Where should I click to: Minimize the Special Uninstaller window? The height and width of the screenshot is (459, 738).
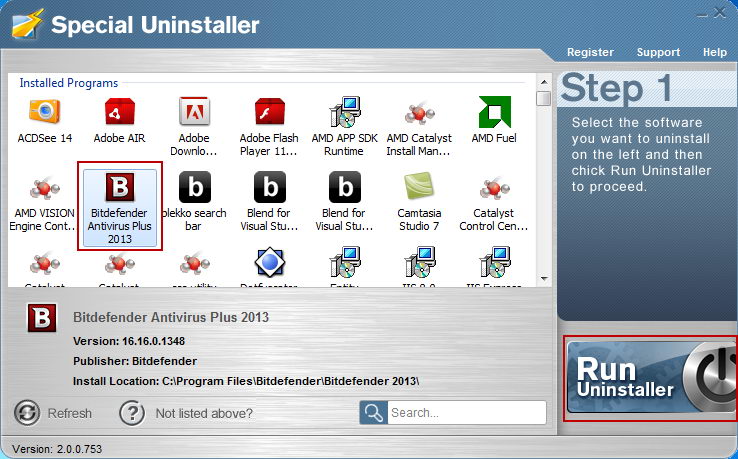[x=702, y=15]
